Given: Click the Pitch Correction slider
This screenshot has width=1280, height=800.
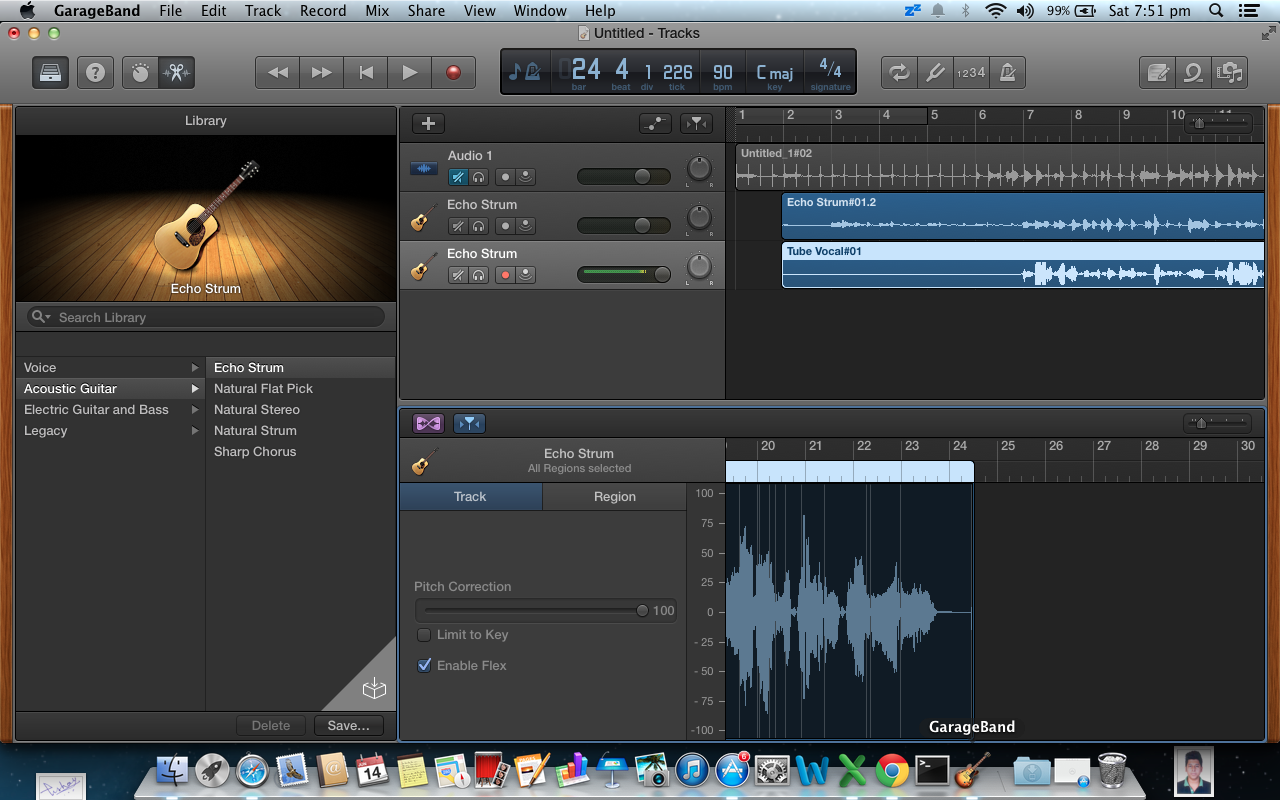Looking at the screenshot, I should pos(536,610).
